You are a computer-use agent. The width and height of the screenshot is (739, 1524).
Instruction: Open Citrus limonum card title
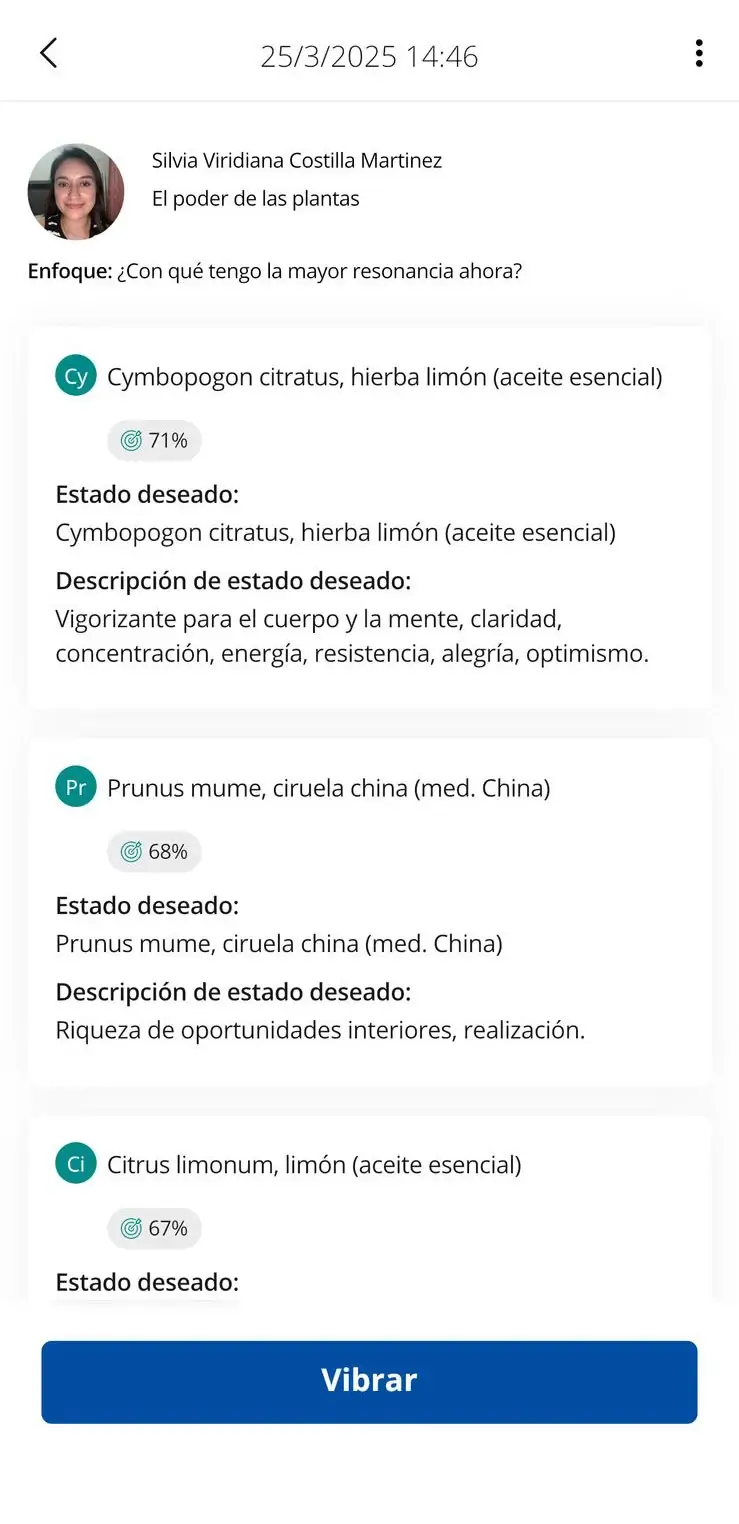click(314, 1164)
